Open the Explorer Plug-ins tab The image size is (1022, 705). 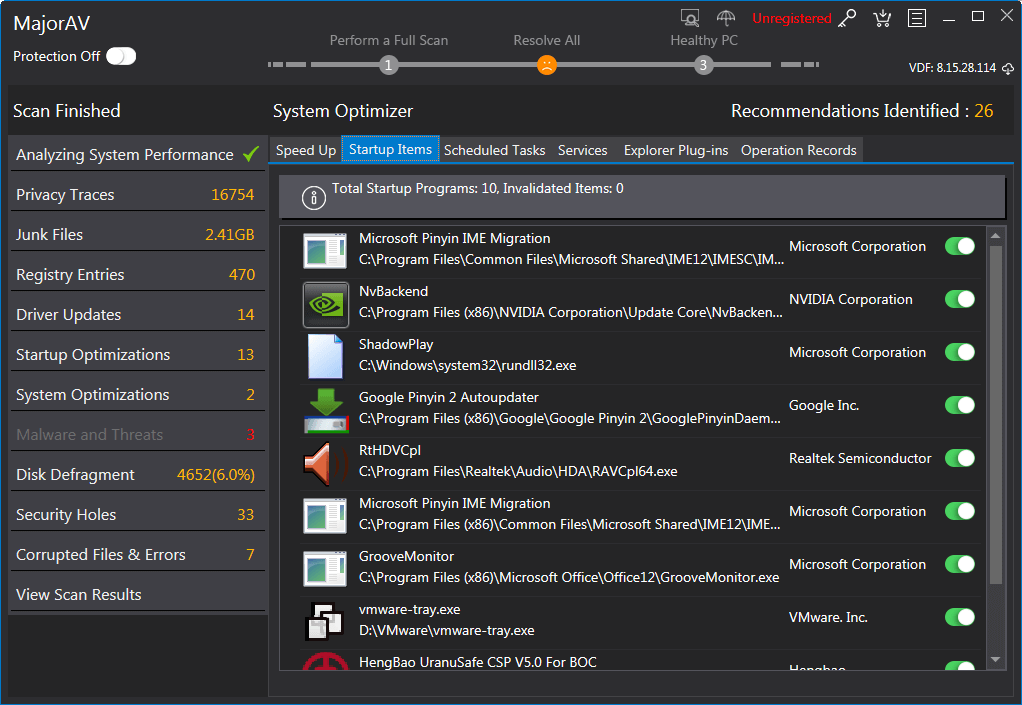point(674,150)
